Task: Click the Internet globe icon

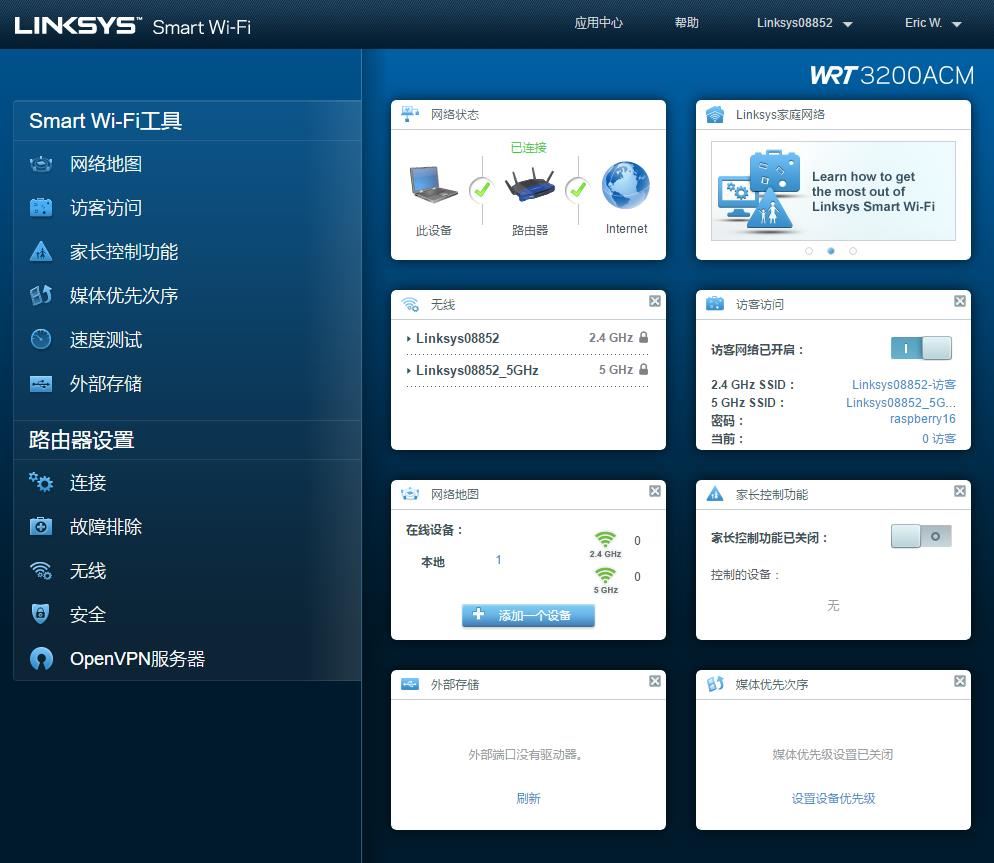Action: (626, 185)
